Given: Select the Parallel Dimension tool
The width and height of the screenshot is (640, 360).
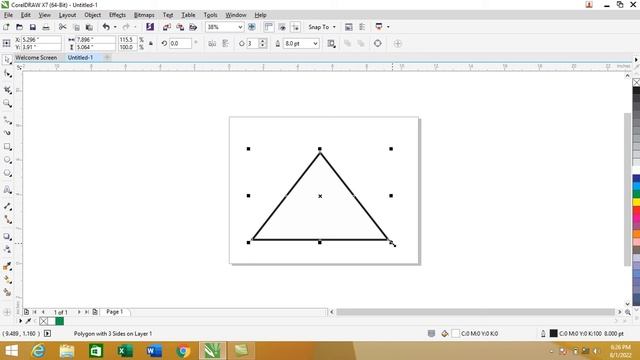Looking at the screenshot, I should 7,206.
